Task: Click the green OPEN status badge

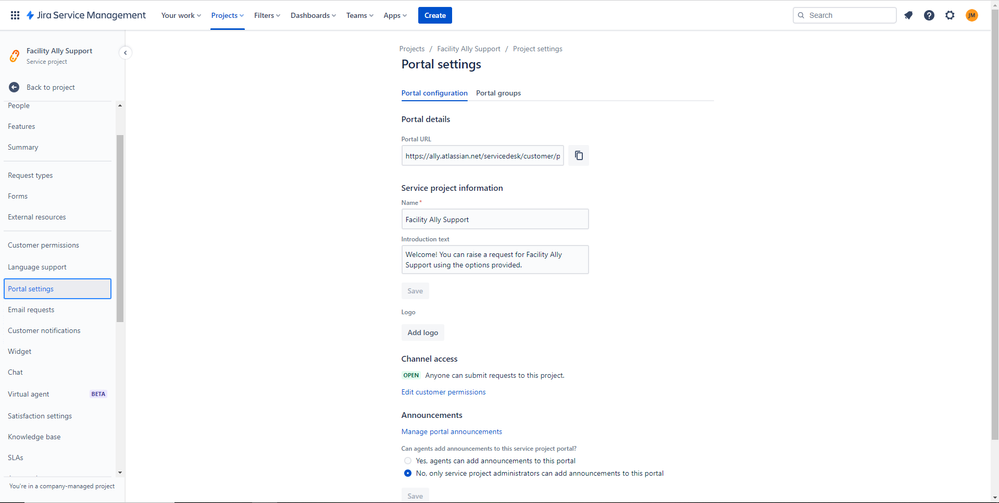Action: point(411,375)
